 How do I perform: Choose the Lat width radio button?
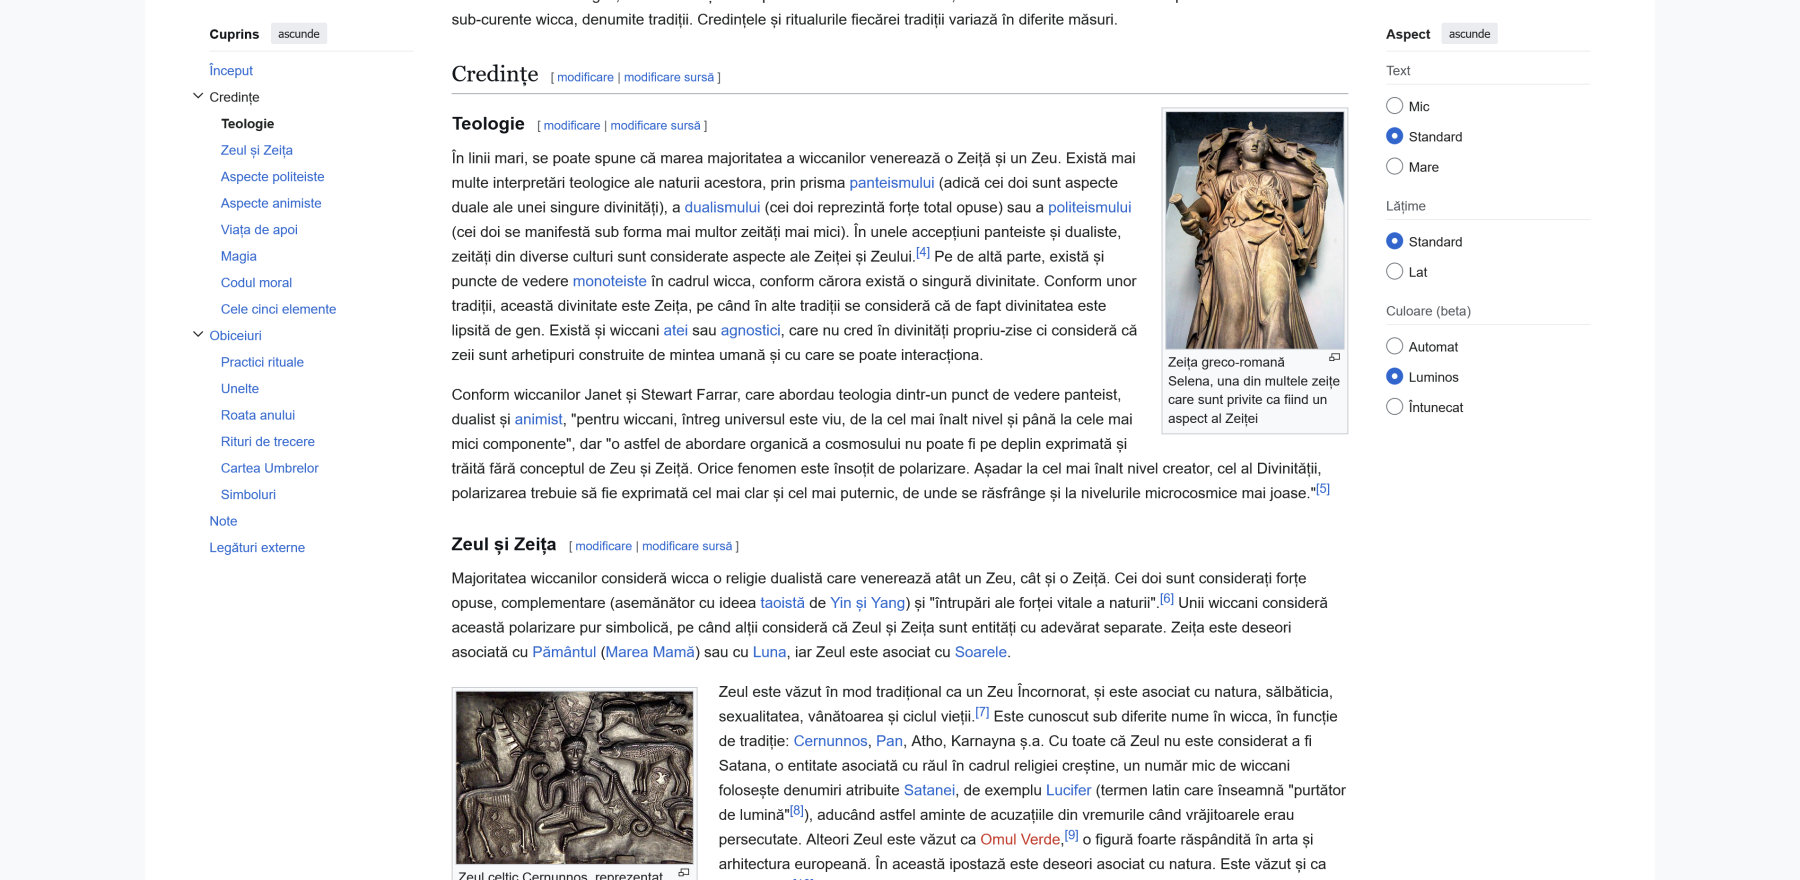tap(1395, 272)
